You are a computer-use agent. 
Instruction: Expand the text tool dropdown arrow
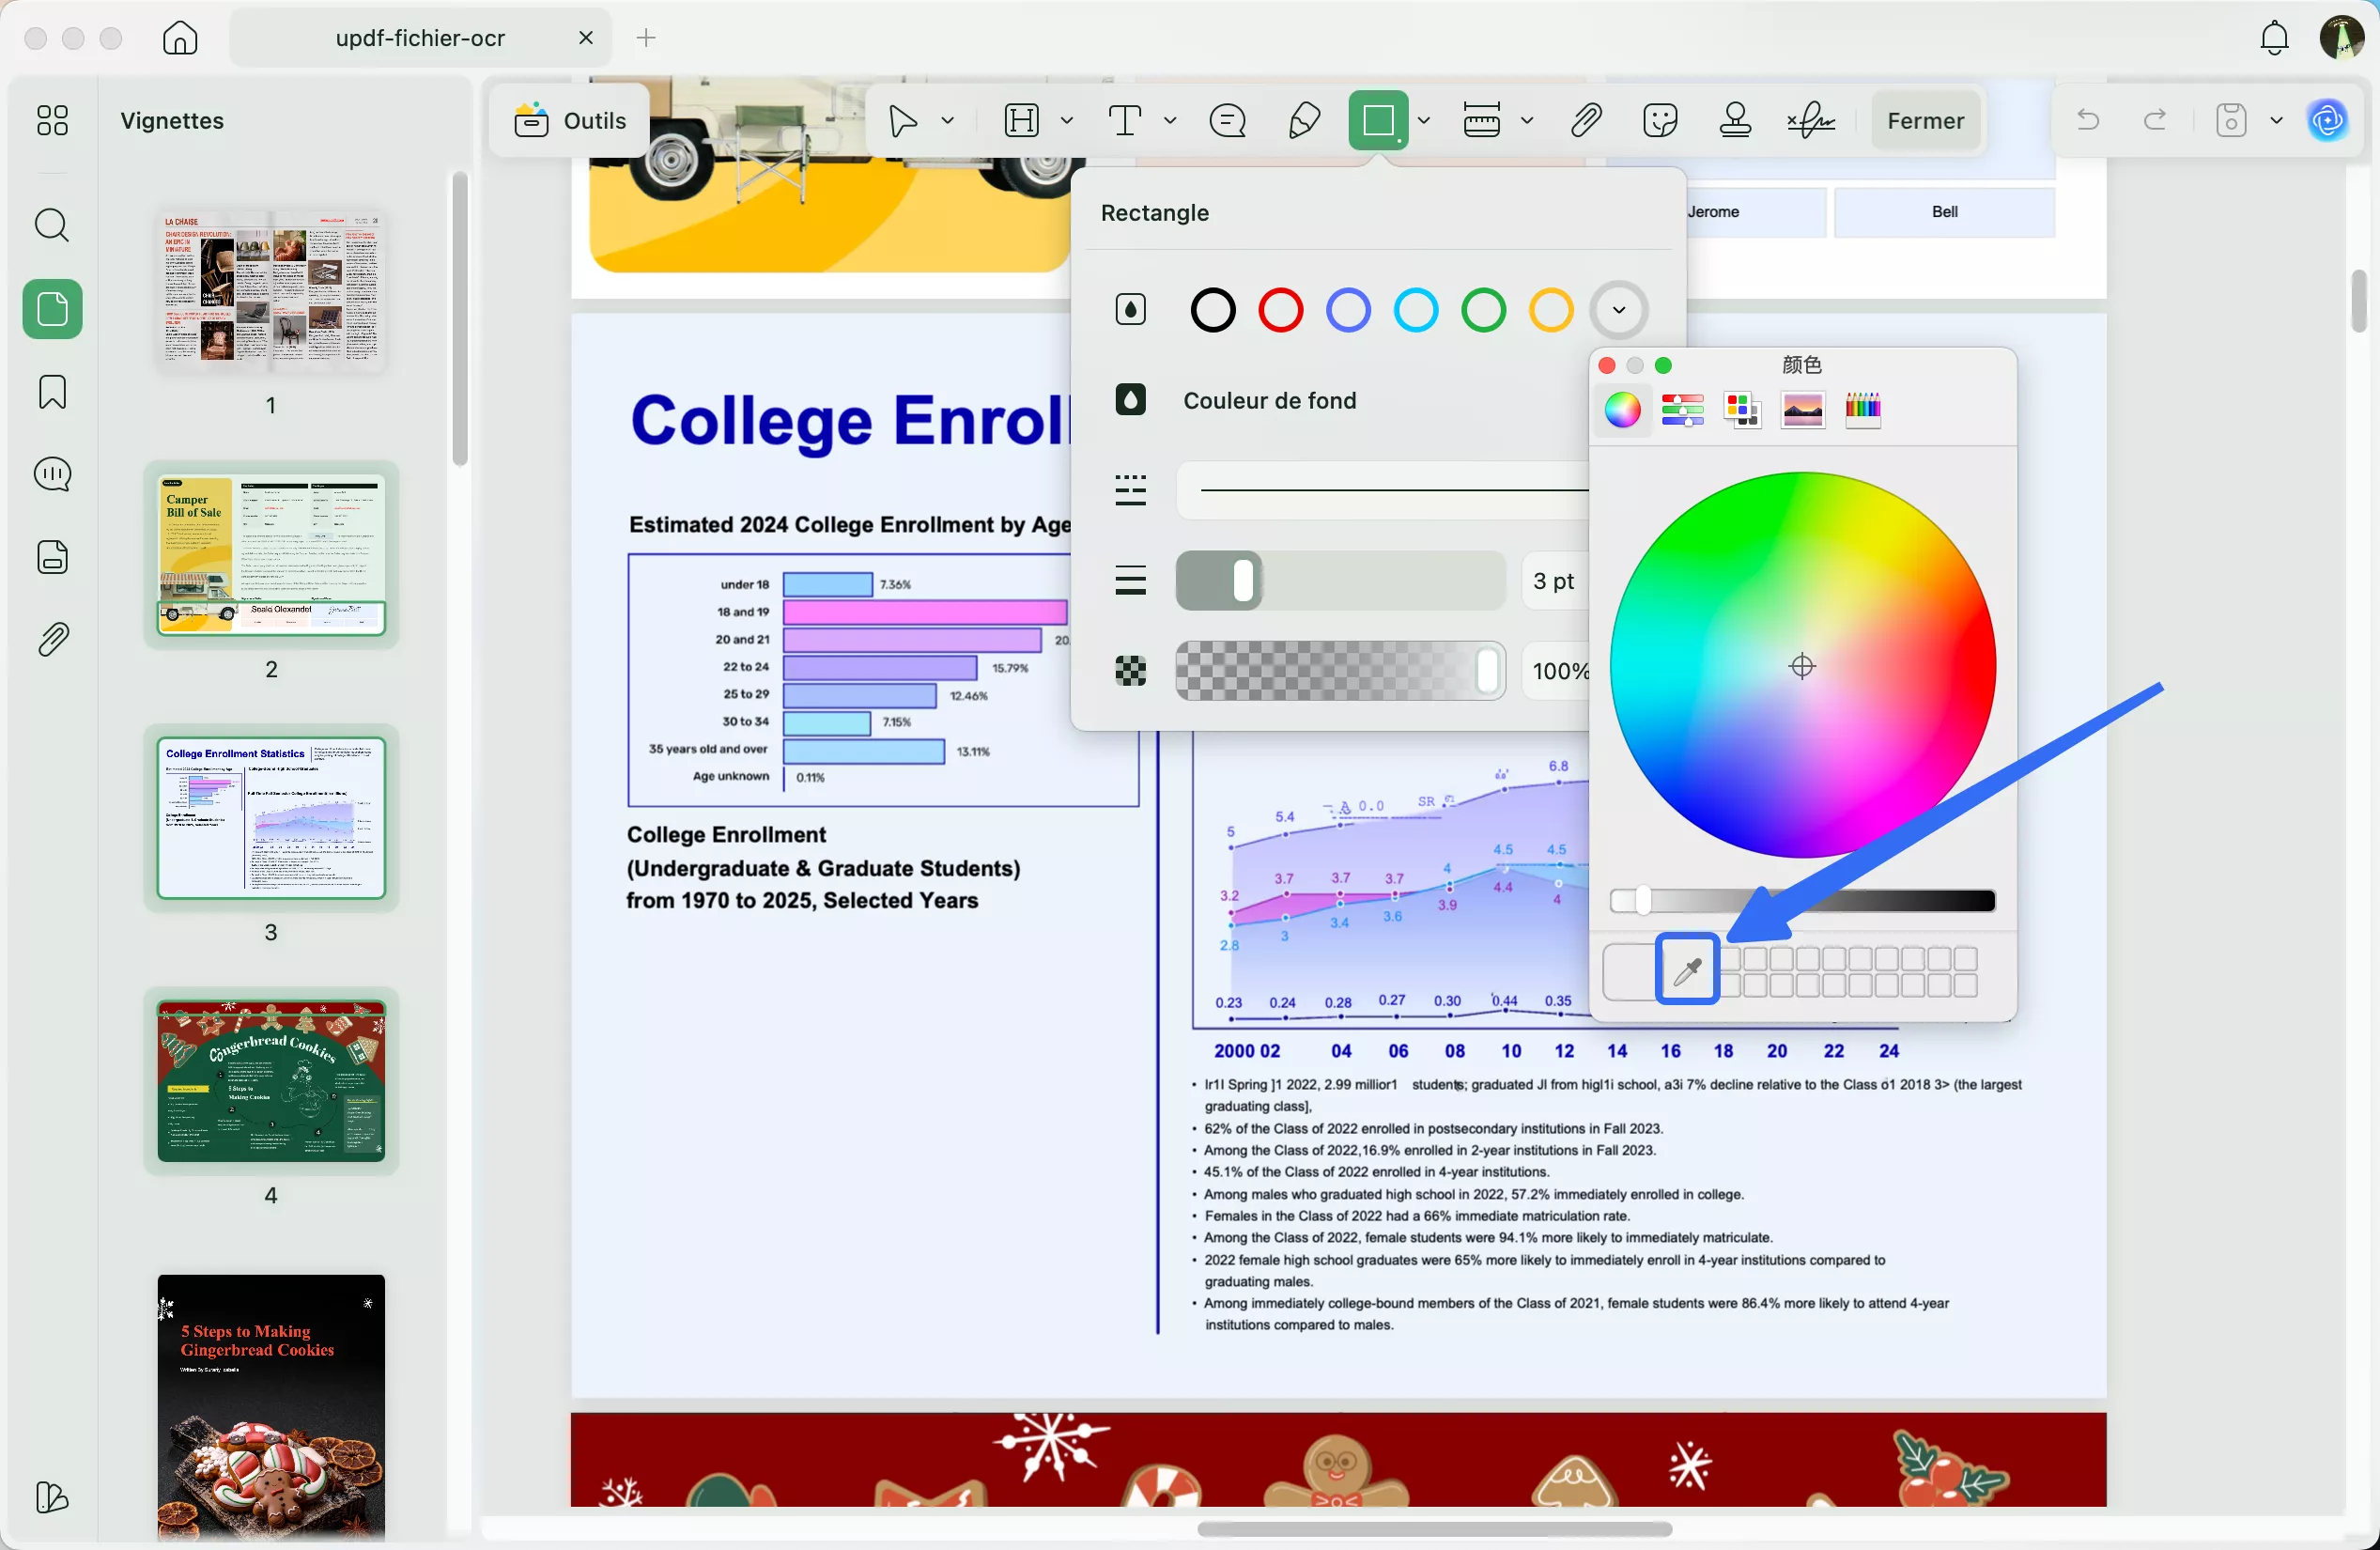[x=1170, y=121]
